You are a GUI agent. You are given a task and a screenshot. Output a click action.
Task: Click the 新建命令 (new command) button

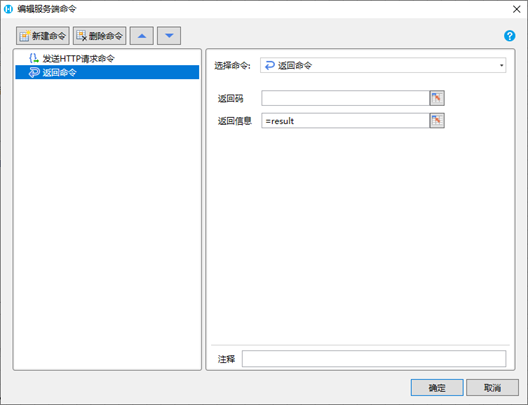43,36
